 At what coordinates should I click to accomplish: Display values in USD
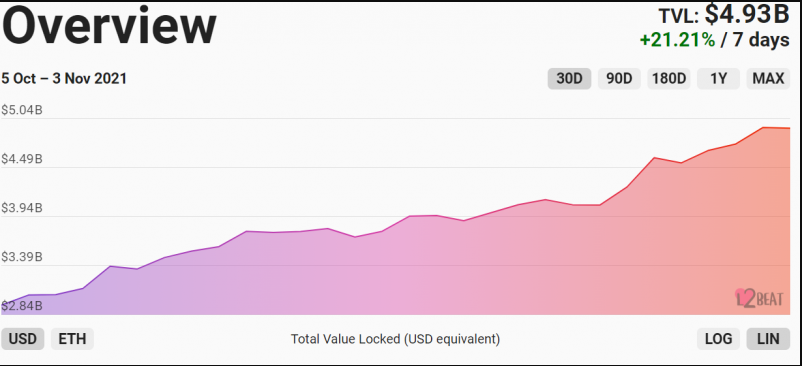click(x=23, y=338)
